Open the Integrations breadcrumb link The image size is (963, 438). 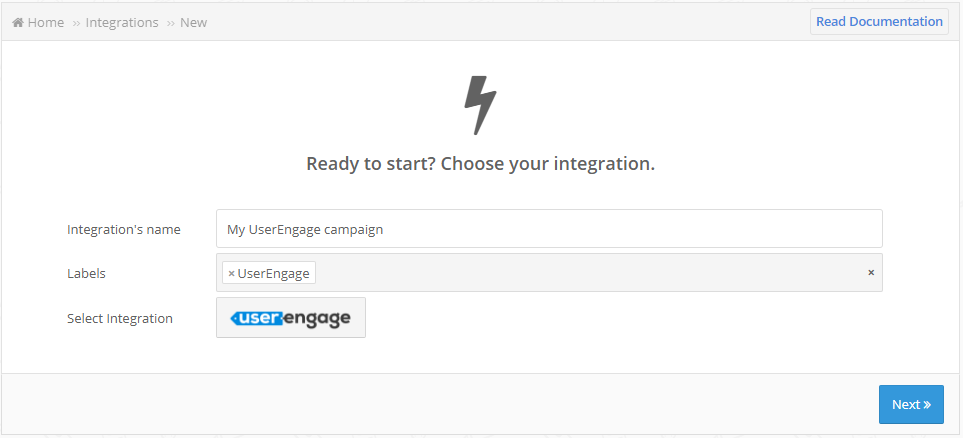pyautogui.click(x=122, y=23)
